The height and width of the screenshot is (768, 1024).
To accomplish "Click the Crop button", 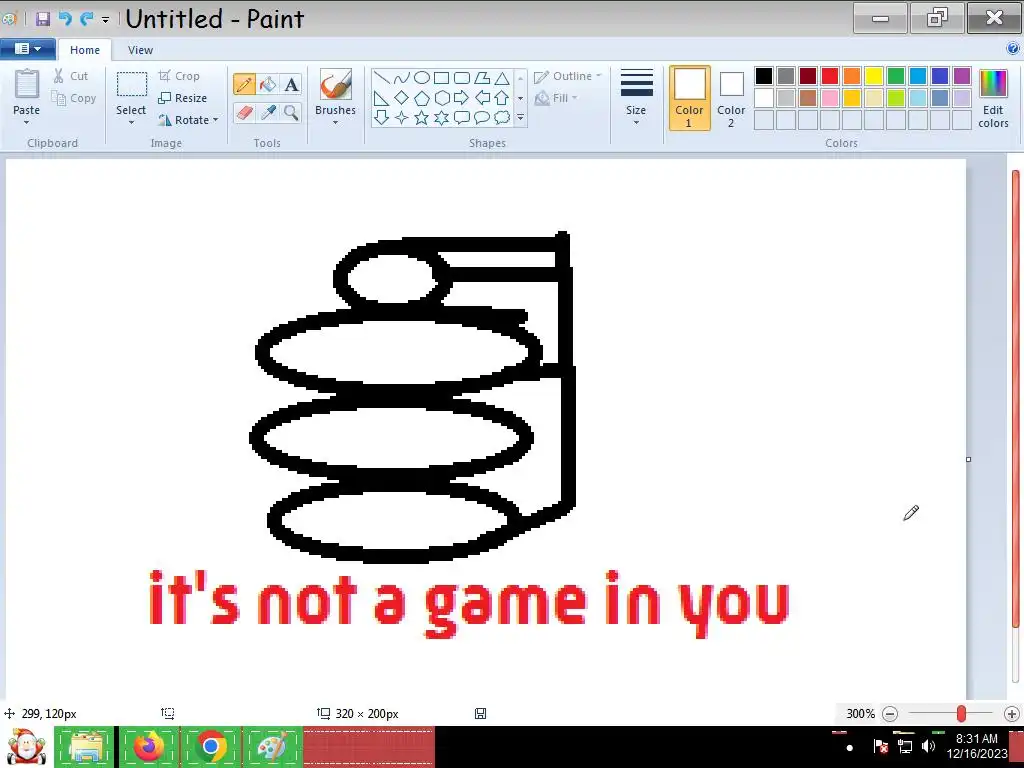I will point(179,76).
